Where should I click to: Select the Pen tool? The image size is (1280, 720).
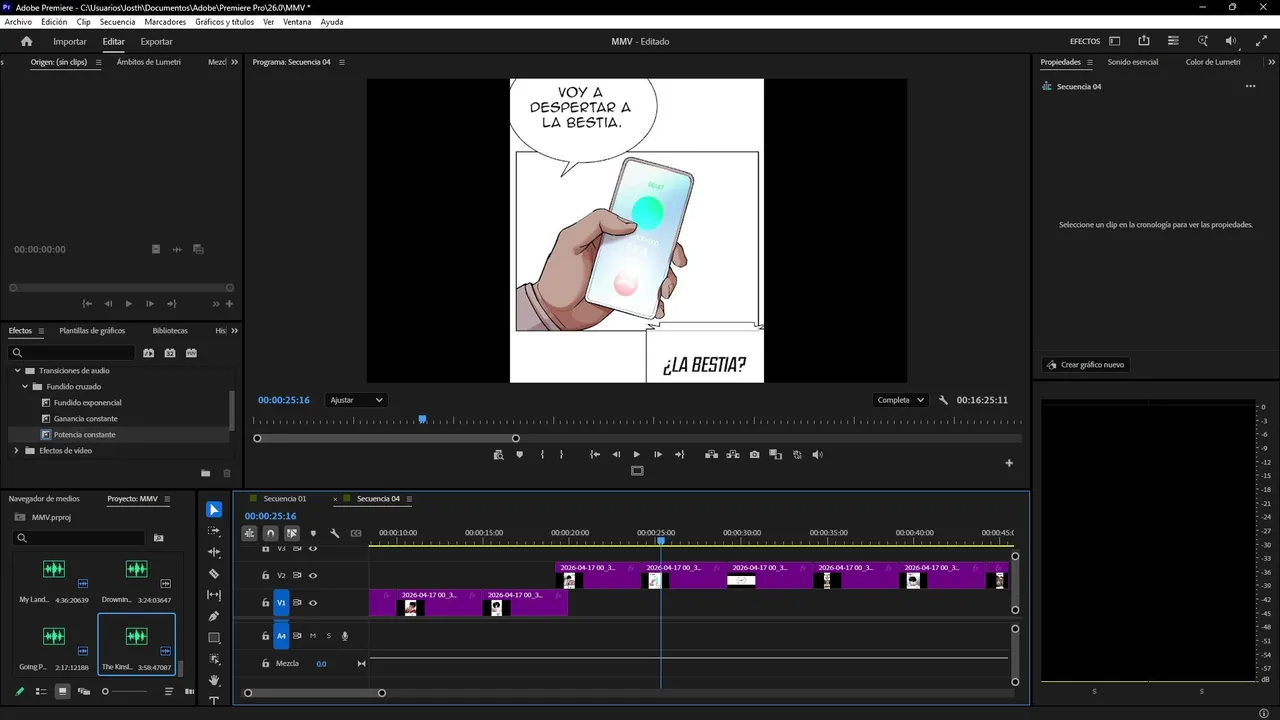tap(214, 616)
